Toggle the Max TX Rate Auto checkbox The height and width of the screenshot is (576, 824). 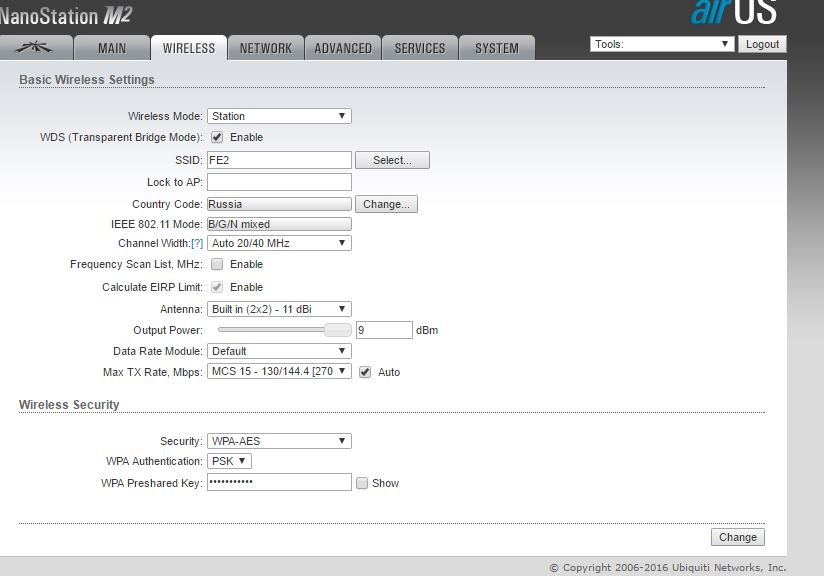(x=365, y=372)
